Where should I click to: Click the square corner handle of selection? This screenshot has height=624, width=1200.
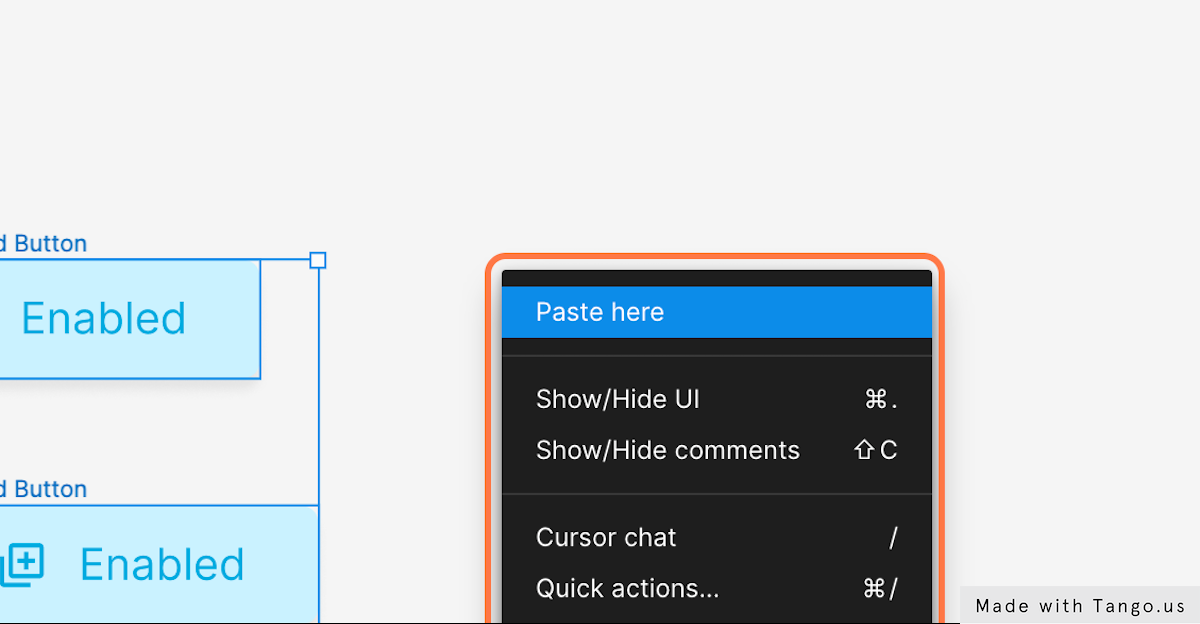[x=318, y=260]
